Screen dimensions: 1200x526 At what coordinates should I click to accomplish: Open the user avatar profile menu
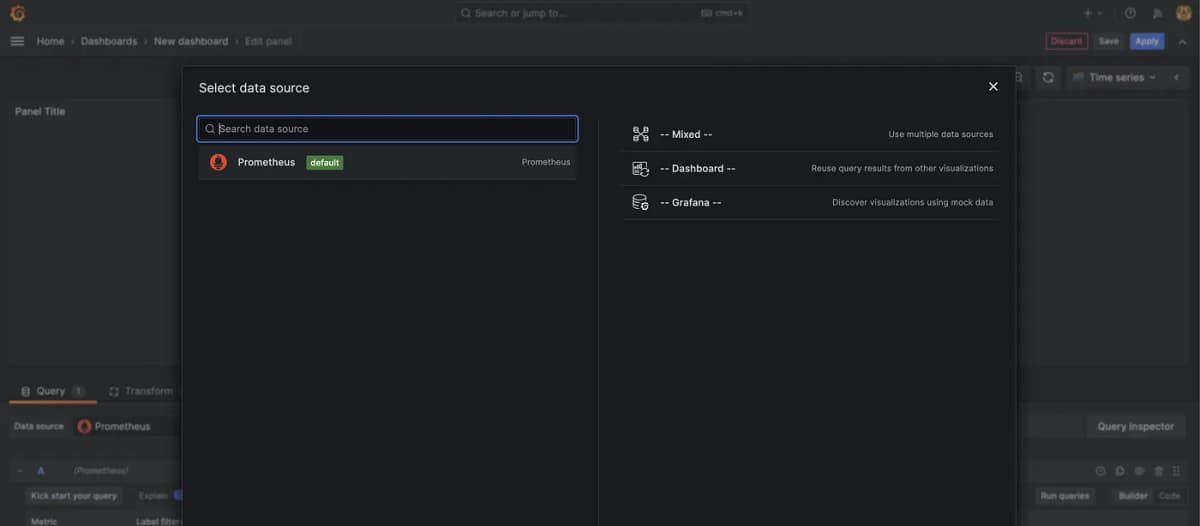(1184, 13)
